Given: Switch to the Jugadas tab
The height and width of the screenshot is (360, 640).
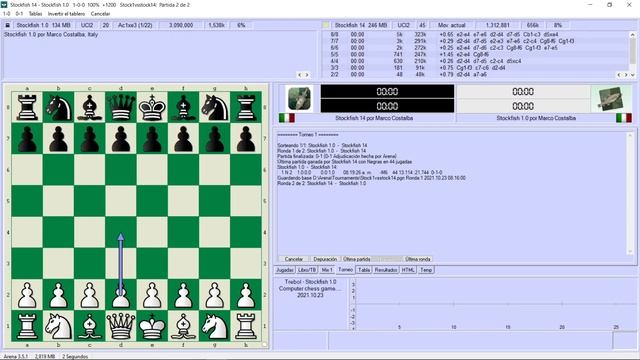Looking at the screenshot, I should point(284,270).
